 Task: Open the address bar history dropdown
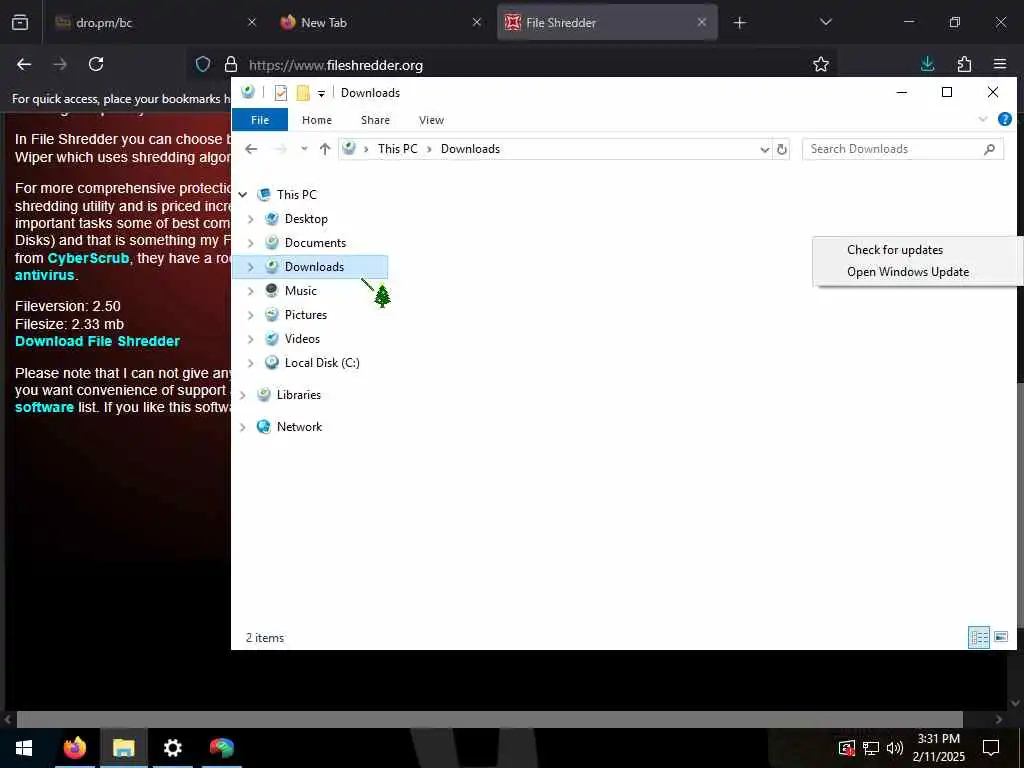pyautogui.click(x=765, y=150)
